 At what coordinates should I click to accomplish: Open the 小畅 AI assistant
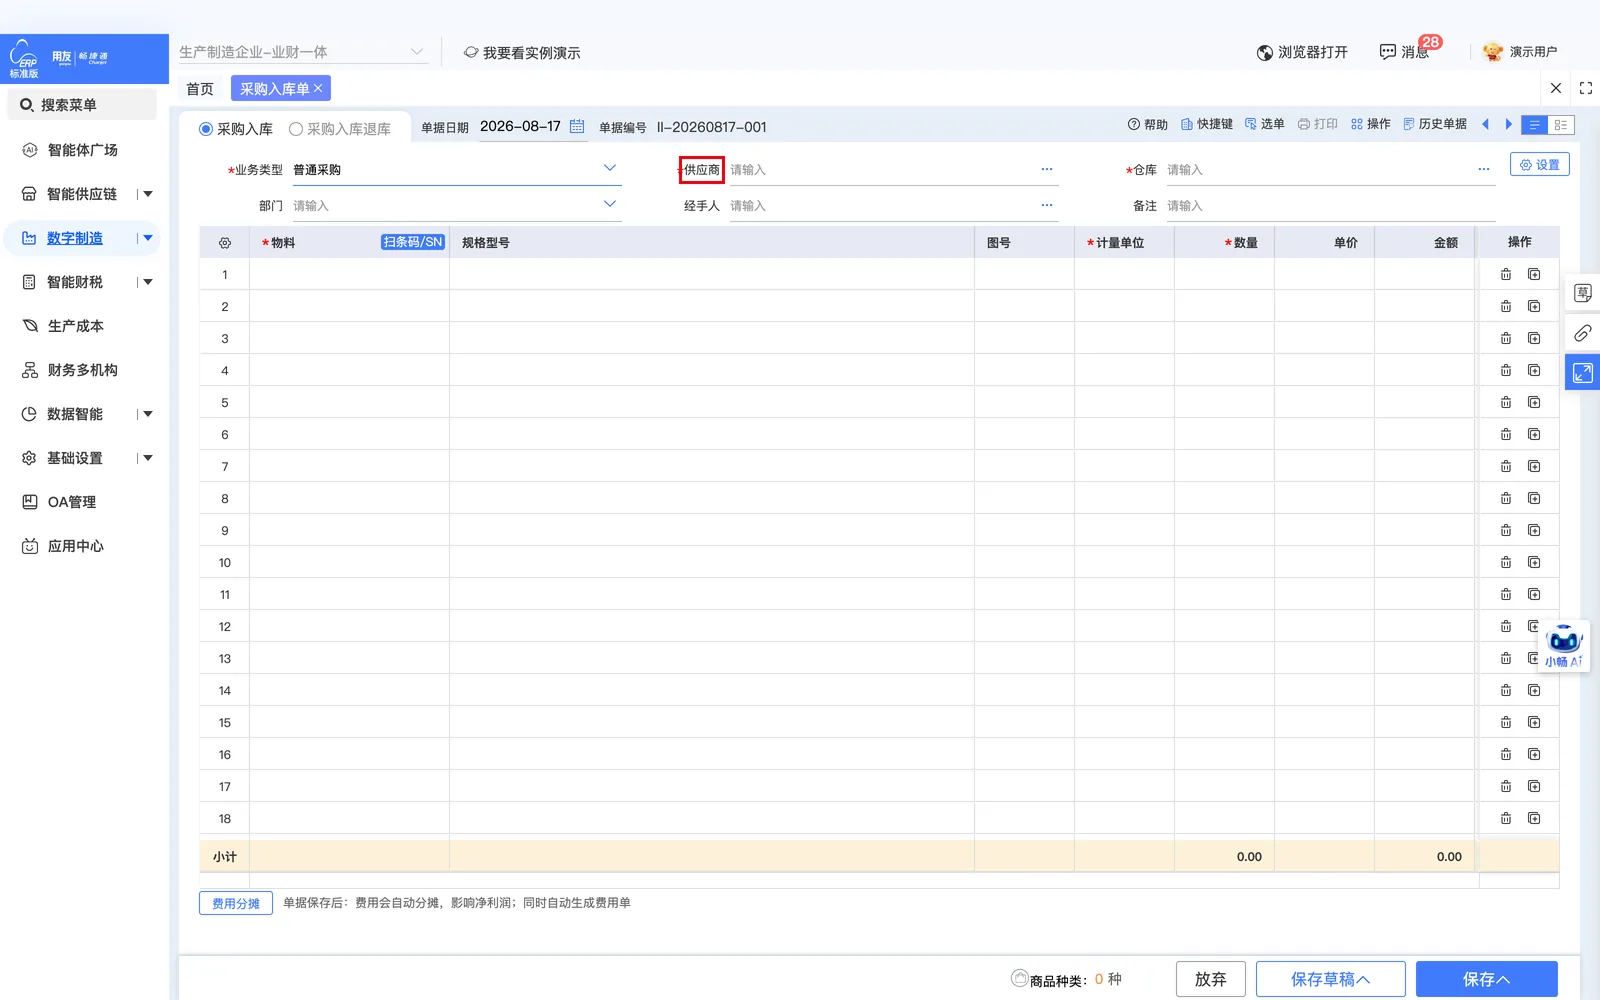tap(1564, 645)
